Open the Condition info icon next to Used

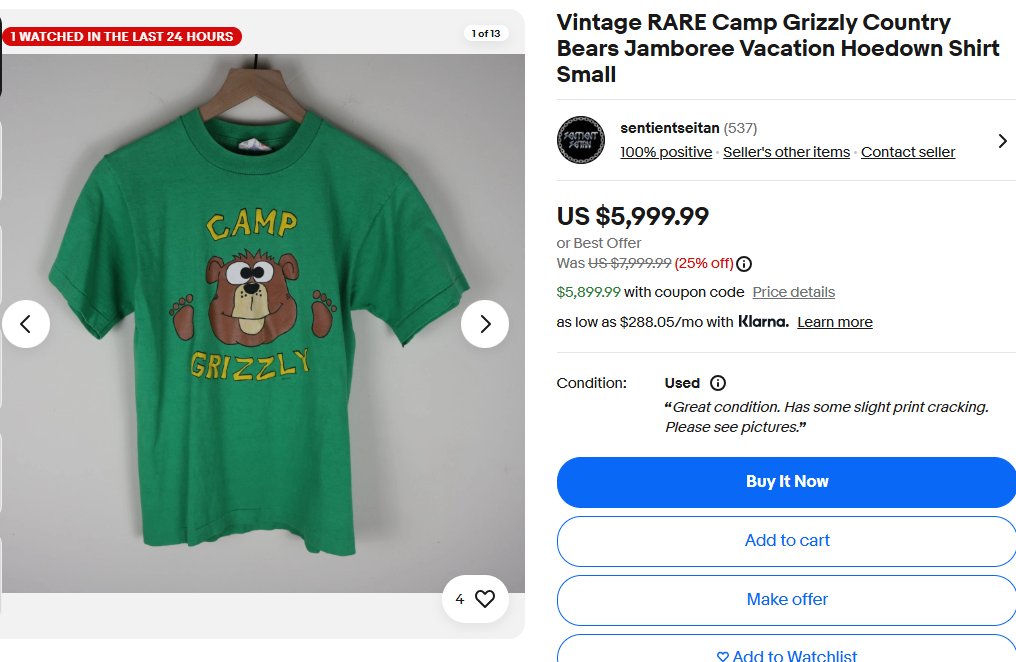pyautogui.click(x=718, y=383)
